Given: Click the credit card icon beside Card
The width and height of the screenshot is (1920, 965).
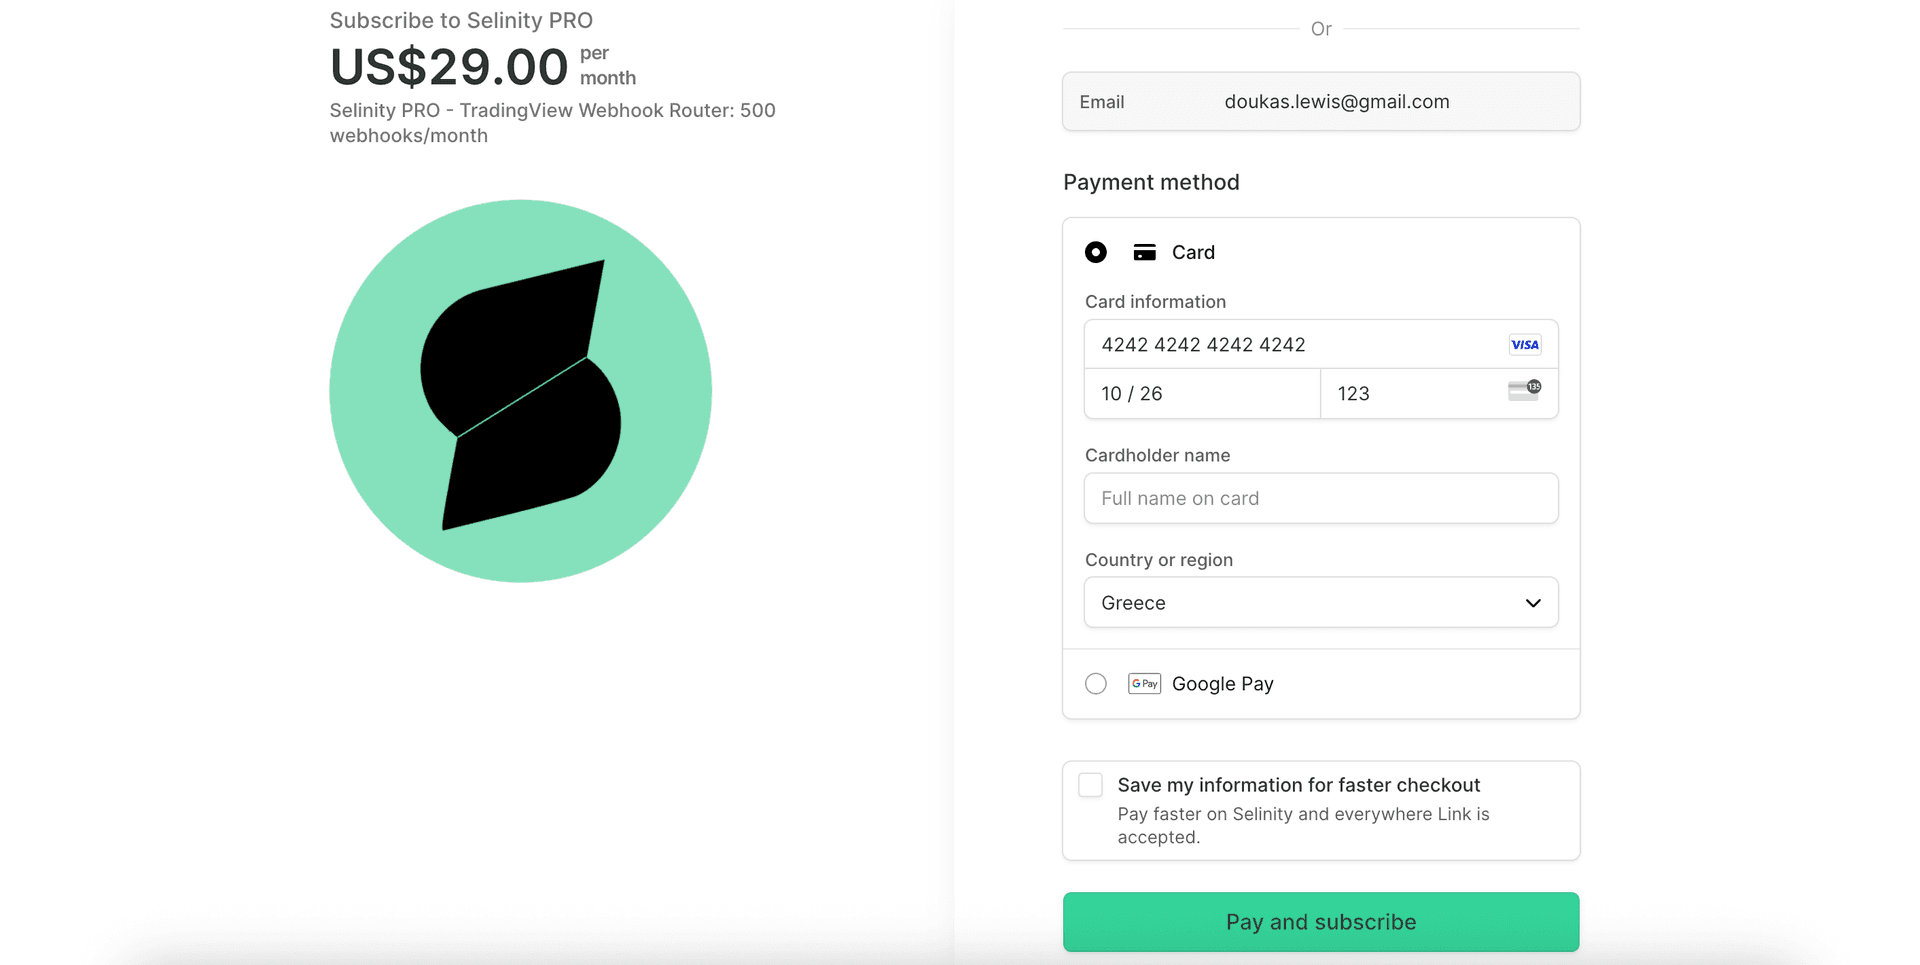Looking at the screenshot, I should (x=1144, y=253).
